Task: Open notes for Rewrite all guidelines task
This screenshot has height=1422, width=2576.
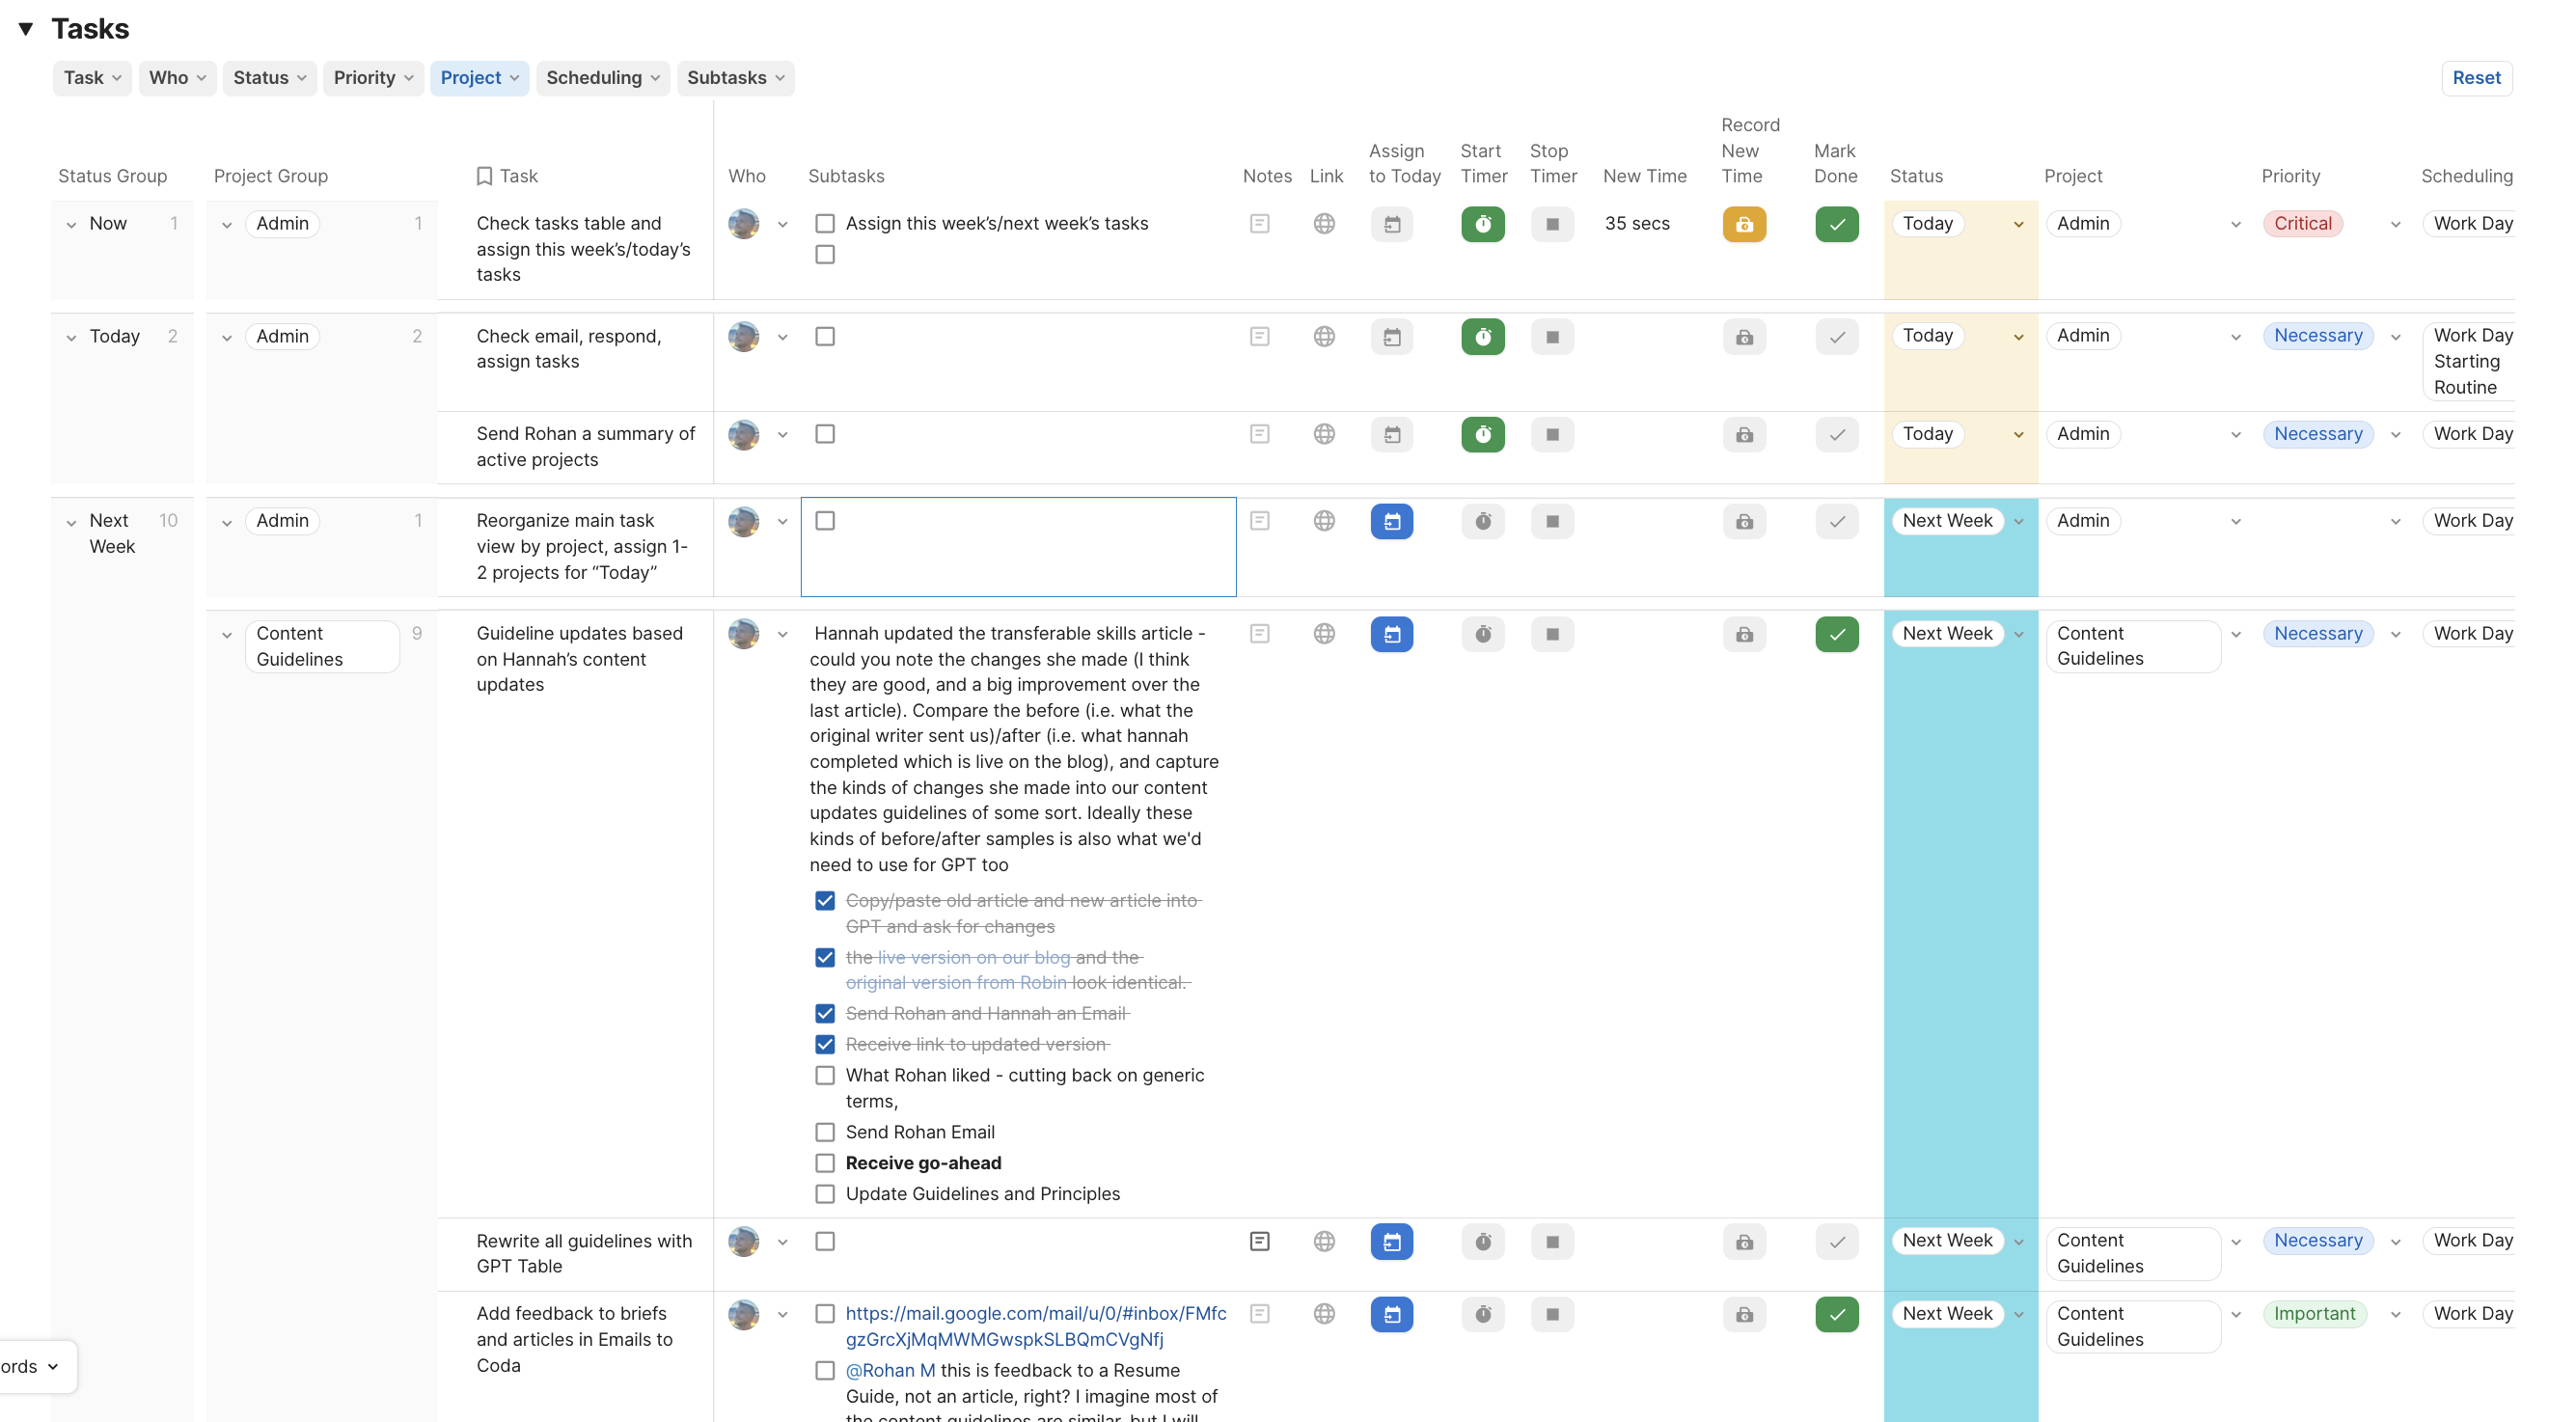Action: click(1259, 1241)
